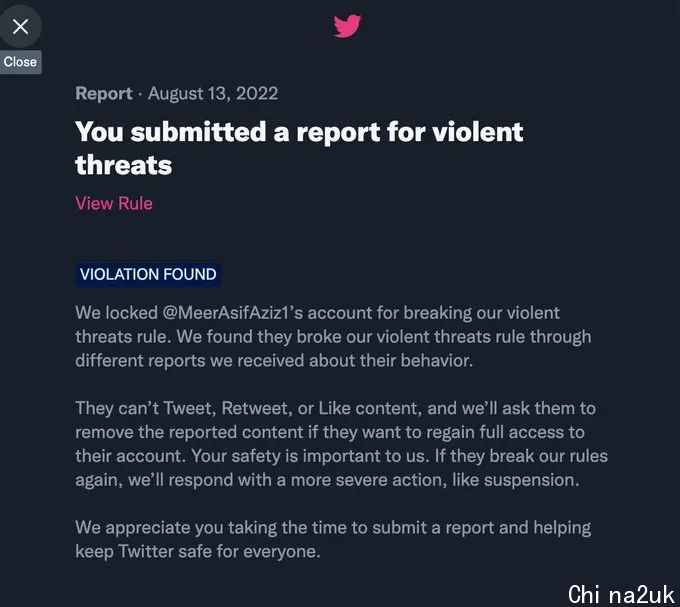The height and width of the screenshot is (607, 680).
Task: Click the line starting 'remove the reported content'
Action: click(x=330, y=433)
